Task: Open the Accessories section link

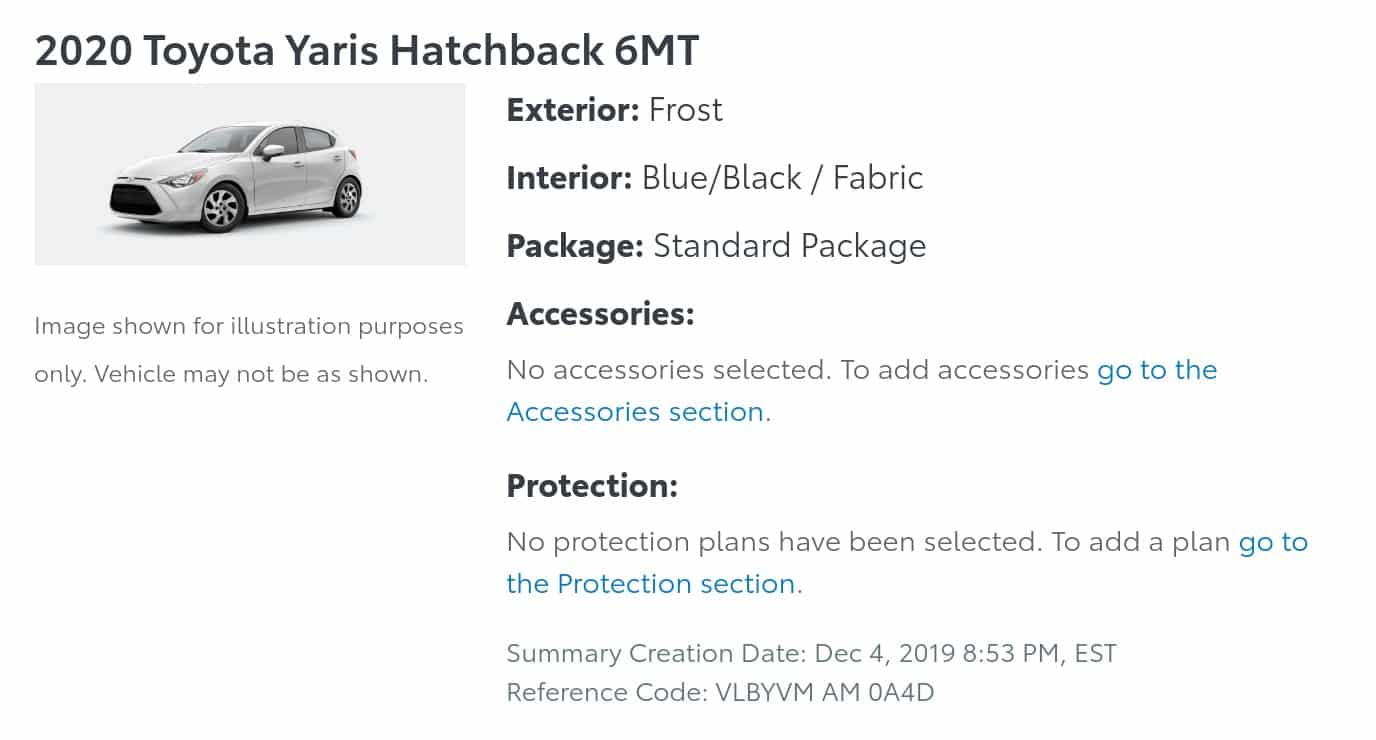Action: (635, 412)
